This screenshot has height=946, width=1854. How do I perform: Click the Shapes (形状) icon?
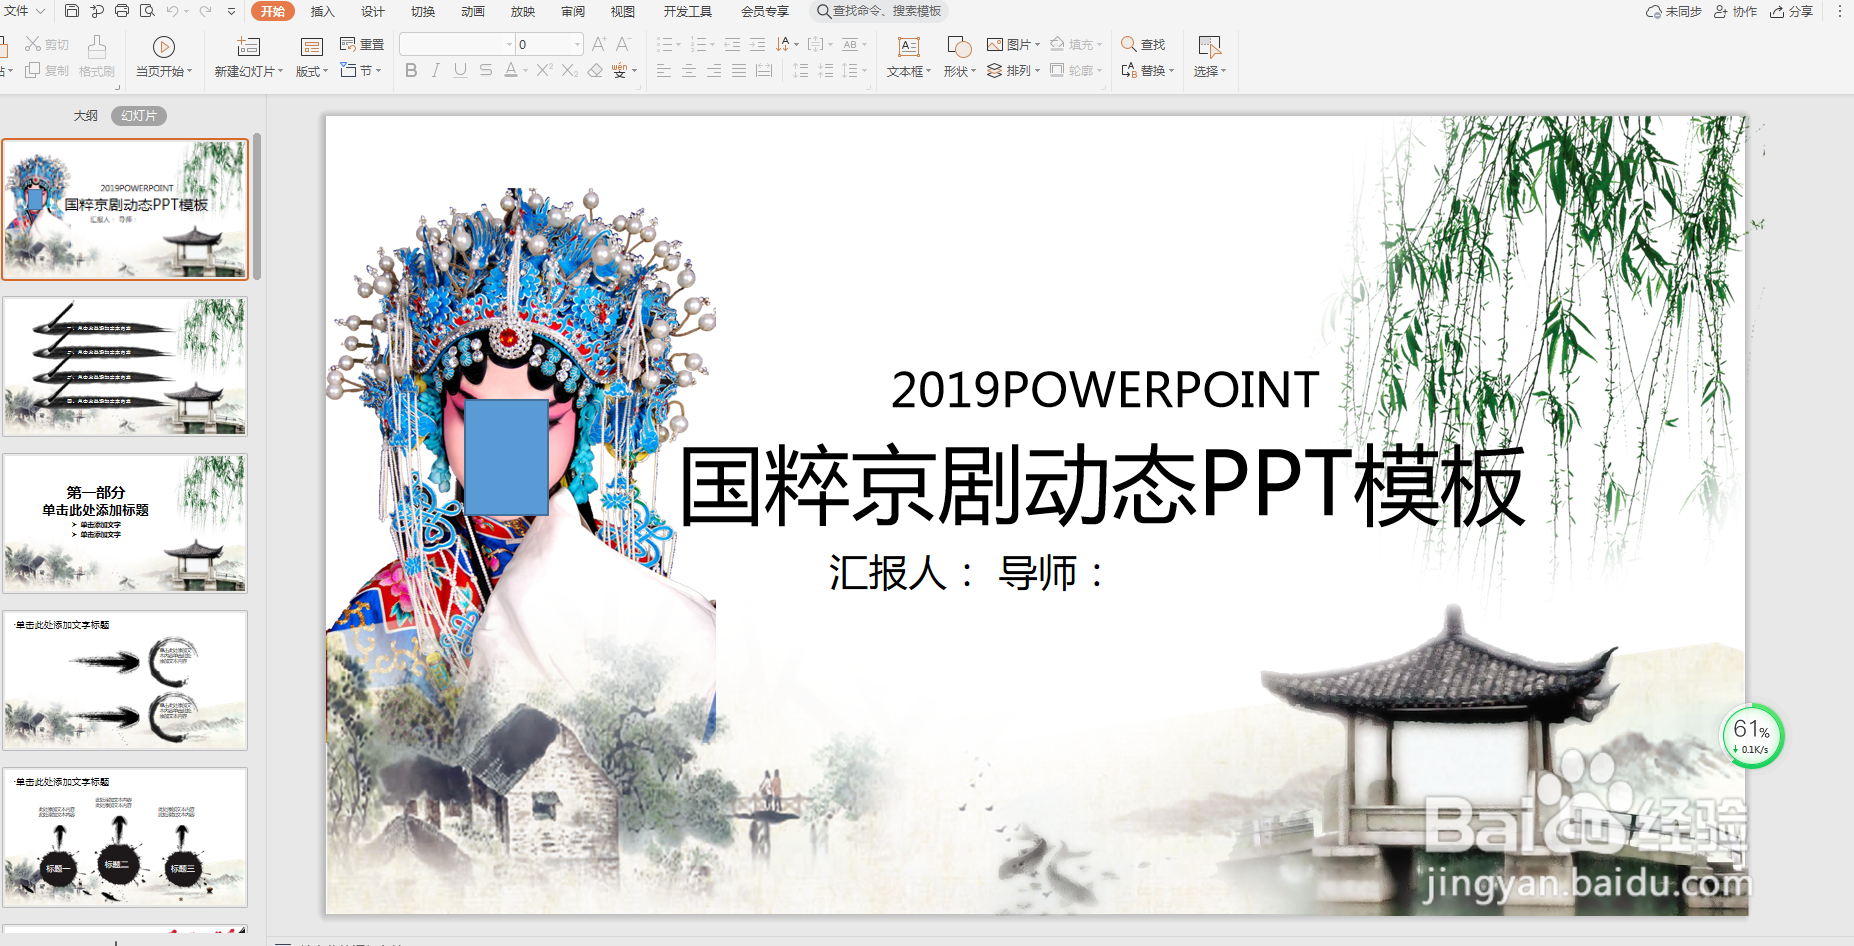tap(959, 47)
